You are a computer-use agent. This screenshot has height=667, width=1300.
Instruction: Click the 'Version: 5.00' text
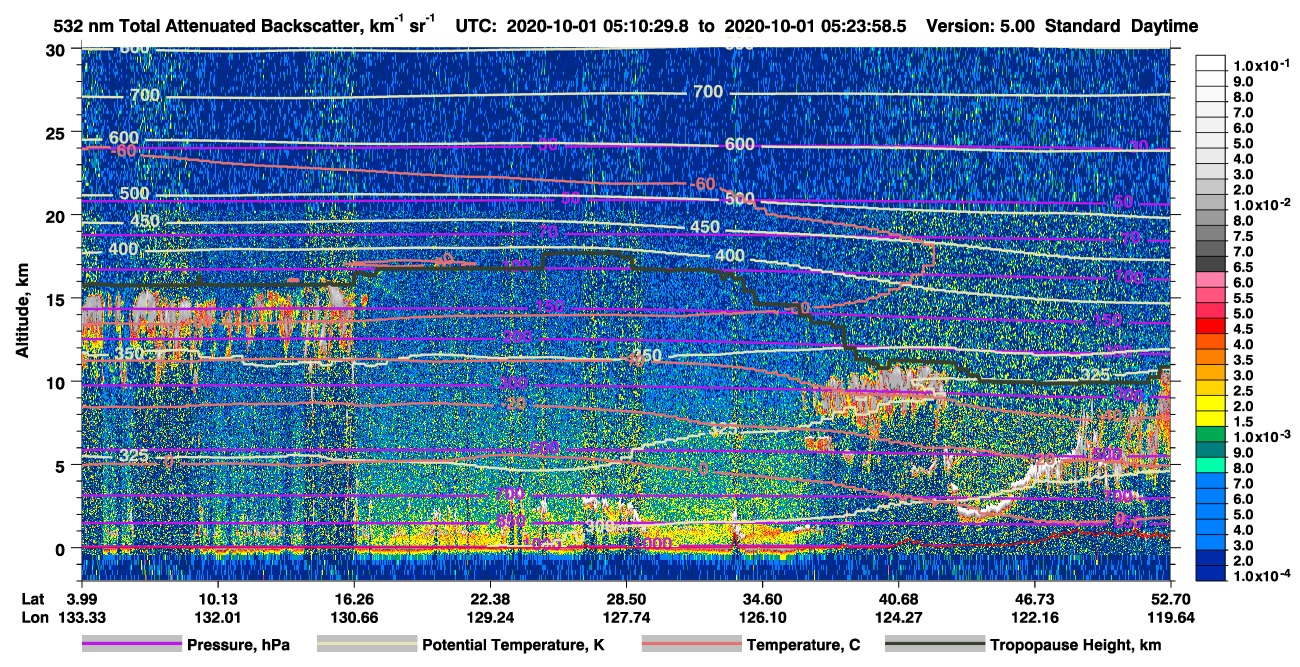point(982,26)
